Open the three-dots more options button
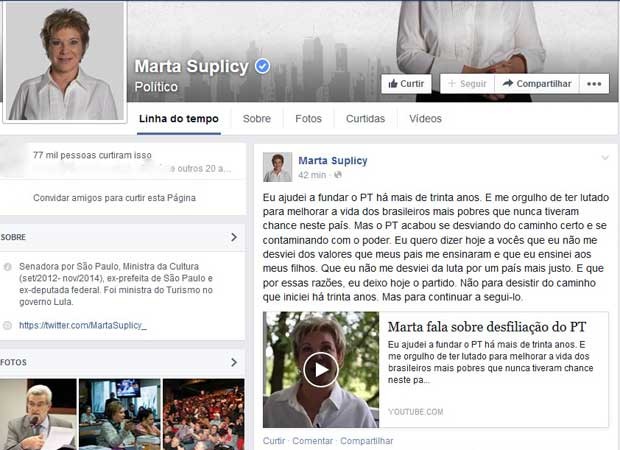 coord(594,84)
